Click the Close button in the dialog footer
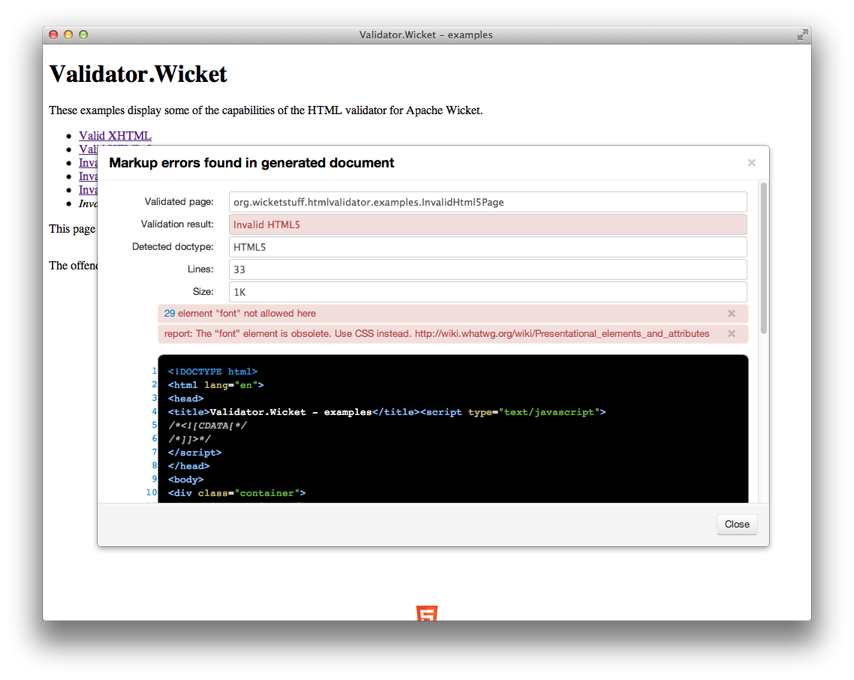 pyautogui.click(x=737, y=524)
